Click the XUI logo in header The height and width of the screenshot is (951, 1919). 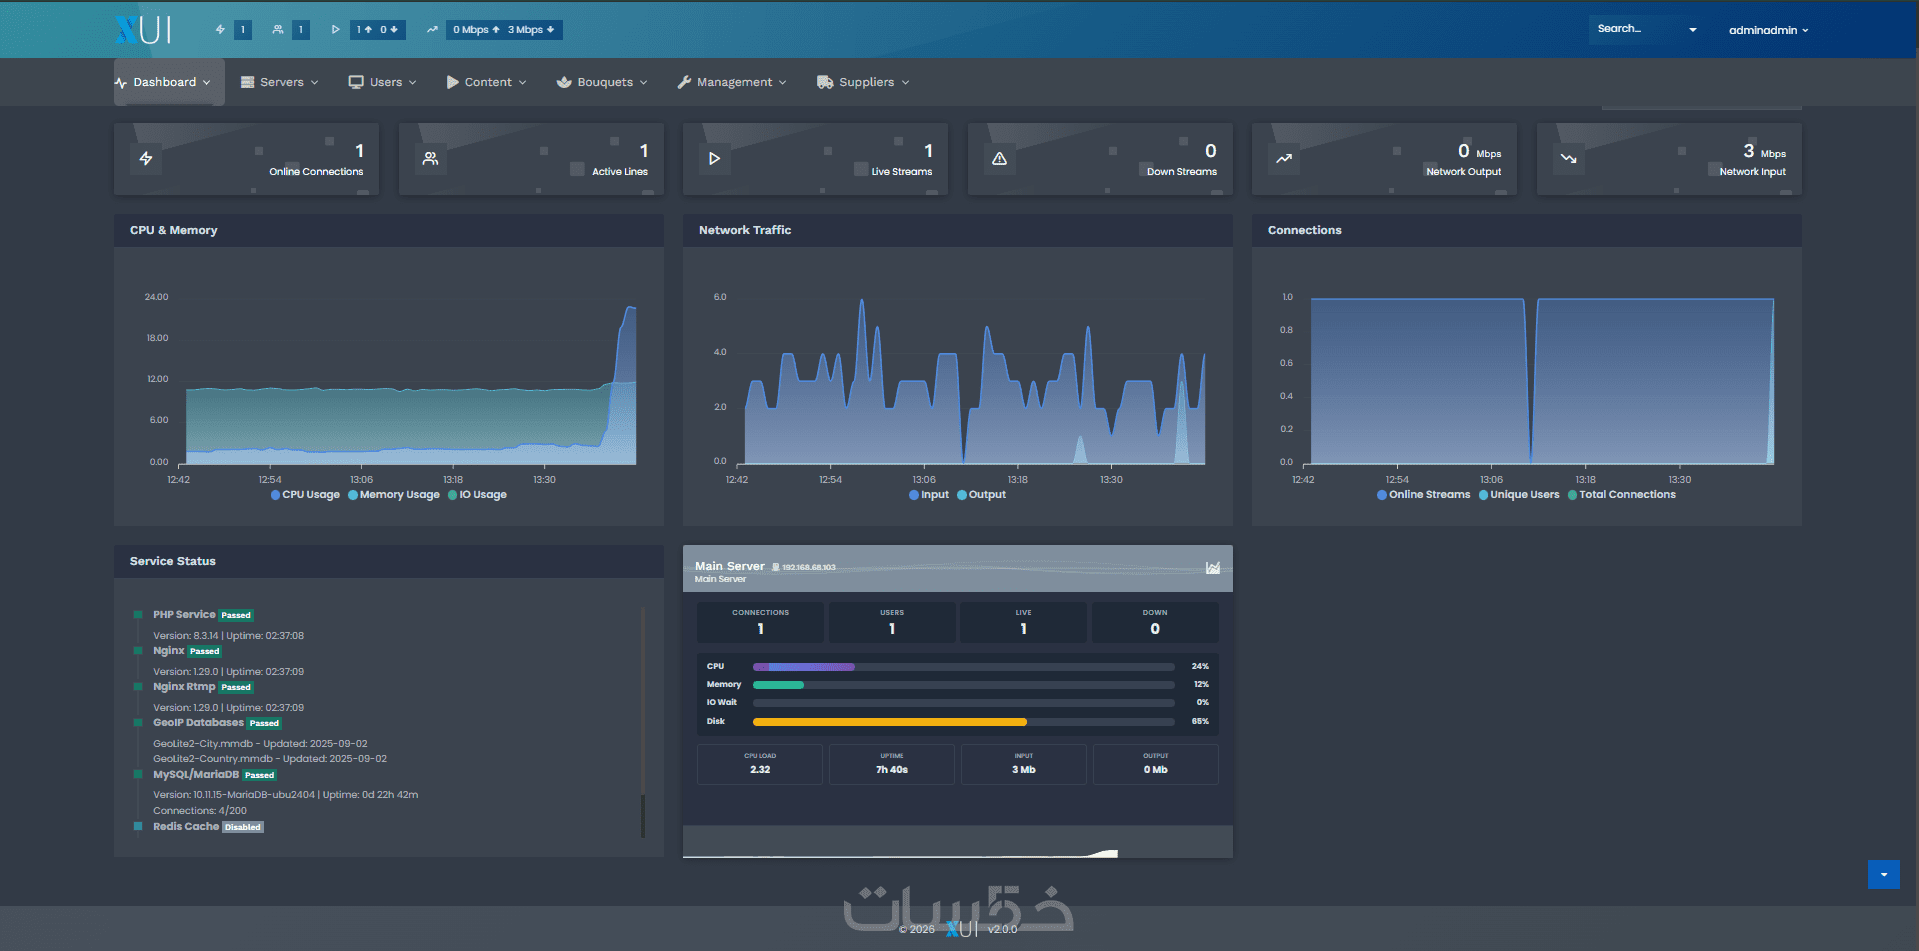point(143,30)
